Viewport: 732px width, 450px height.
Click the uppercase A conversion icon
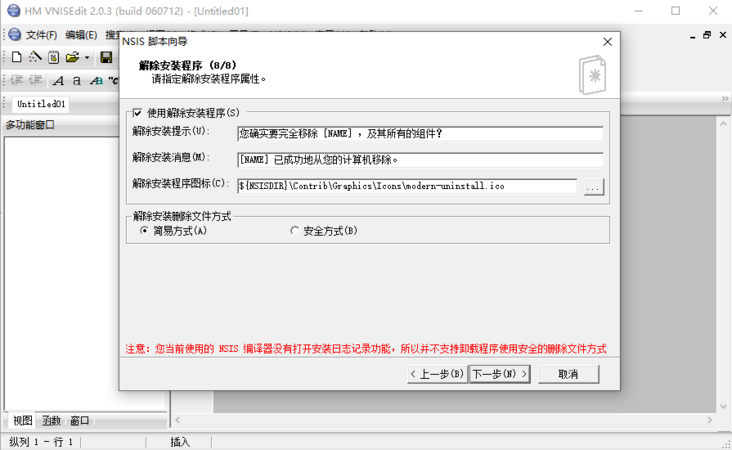(58, 81)
